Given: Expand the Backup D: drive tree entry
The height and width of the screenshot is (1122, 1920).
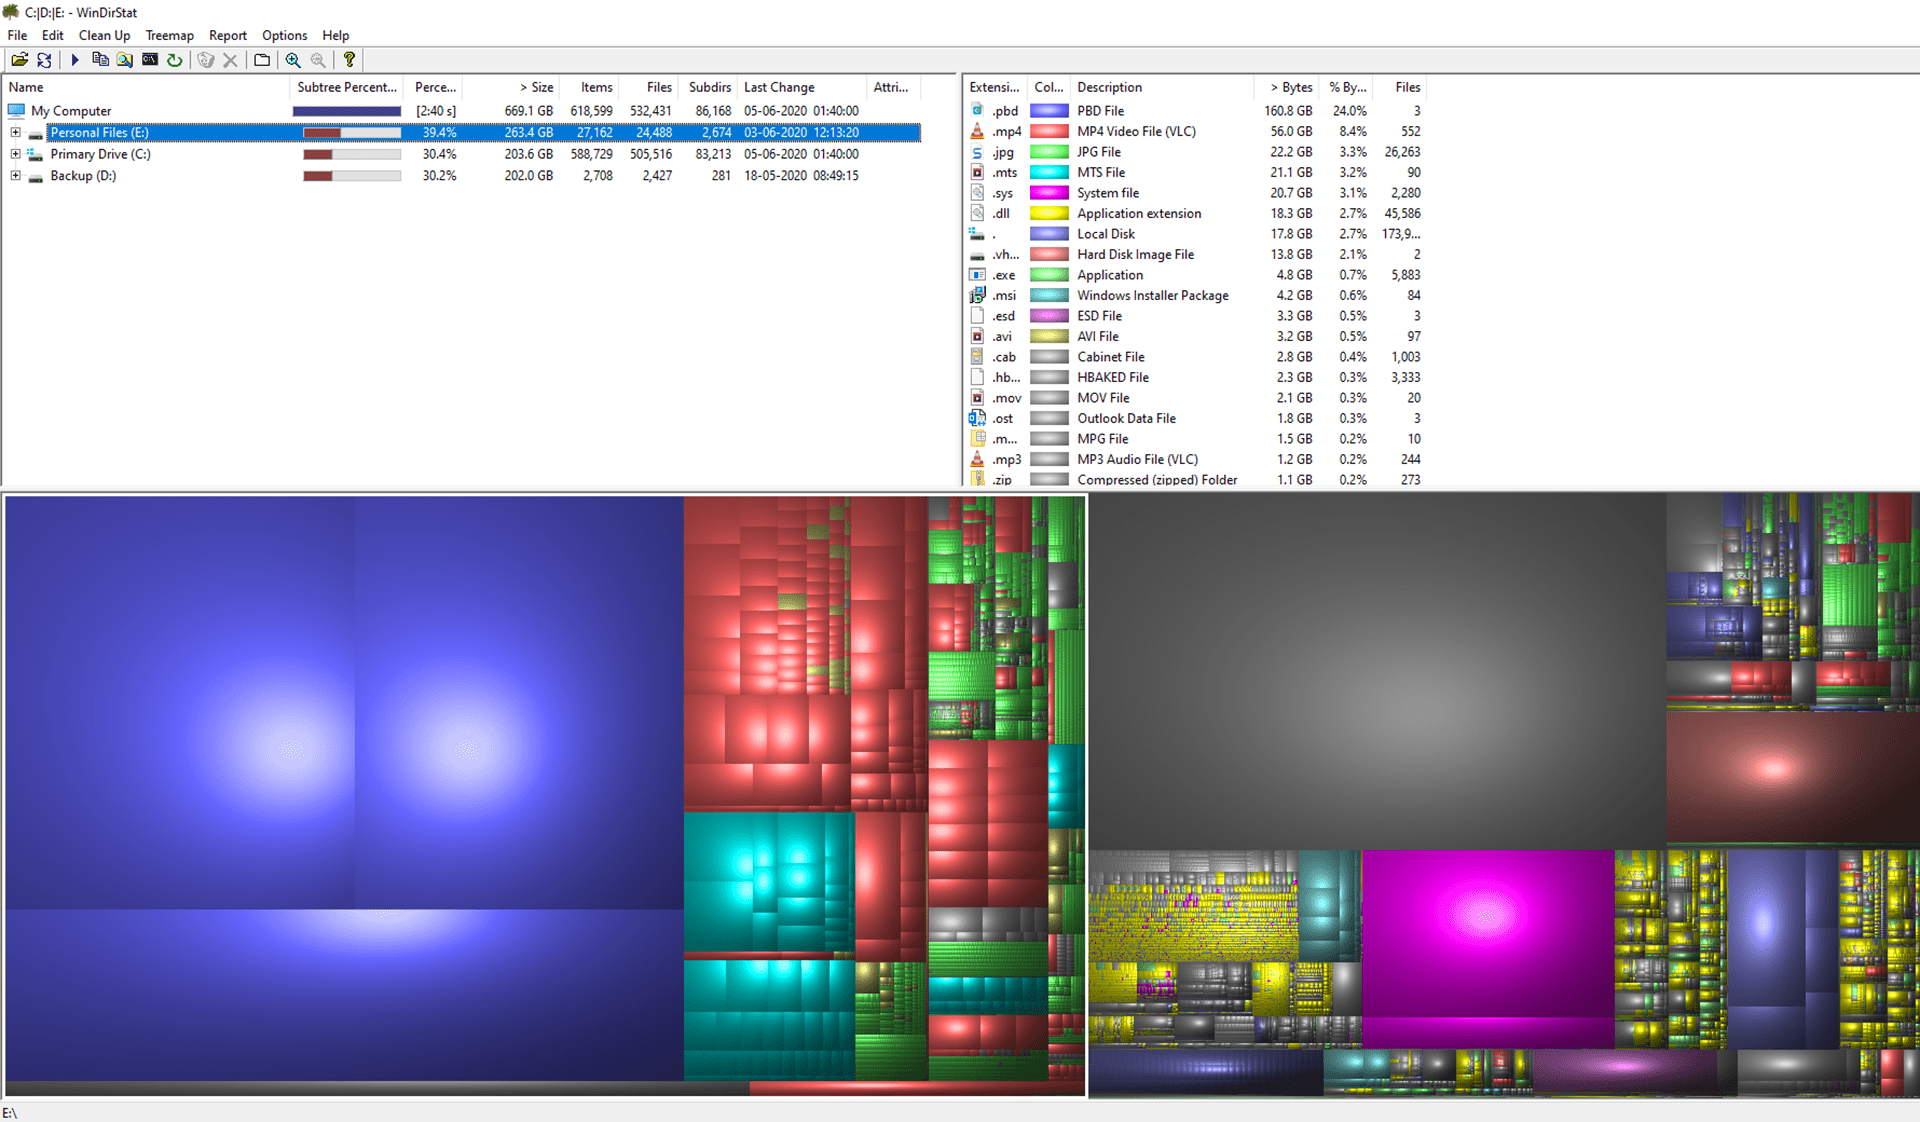Looking at the screenshot, I should pyautogui.click(x=15, y=175).
